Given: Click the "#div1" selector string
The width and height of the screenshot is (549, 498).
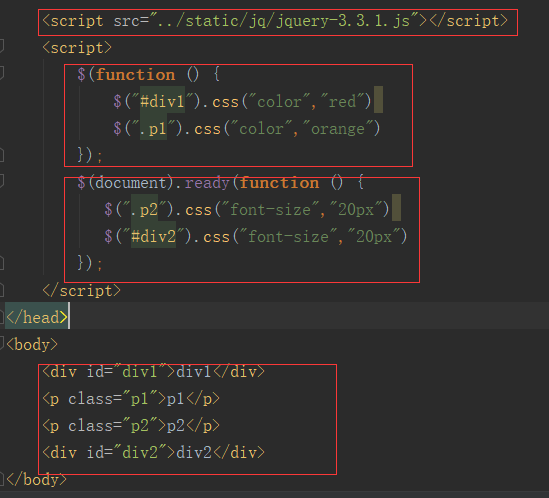Looking at the screenshot, I should [162, 102].
